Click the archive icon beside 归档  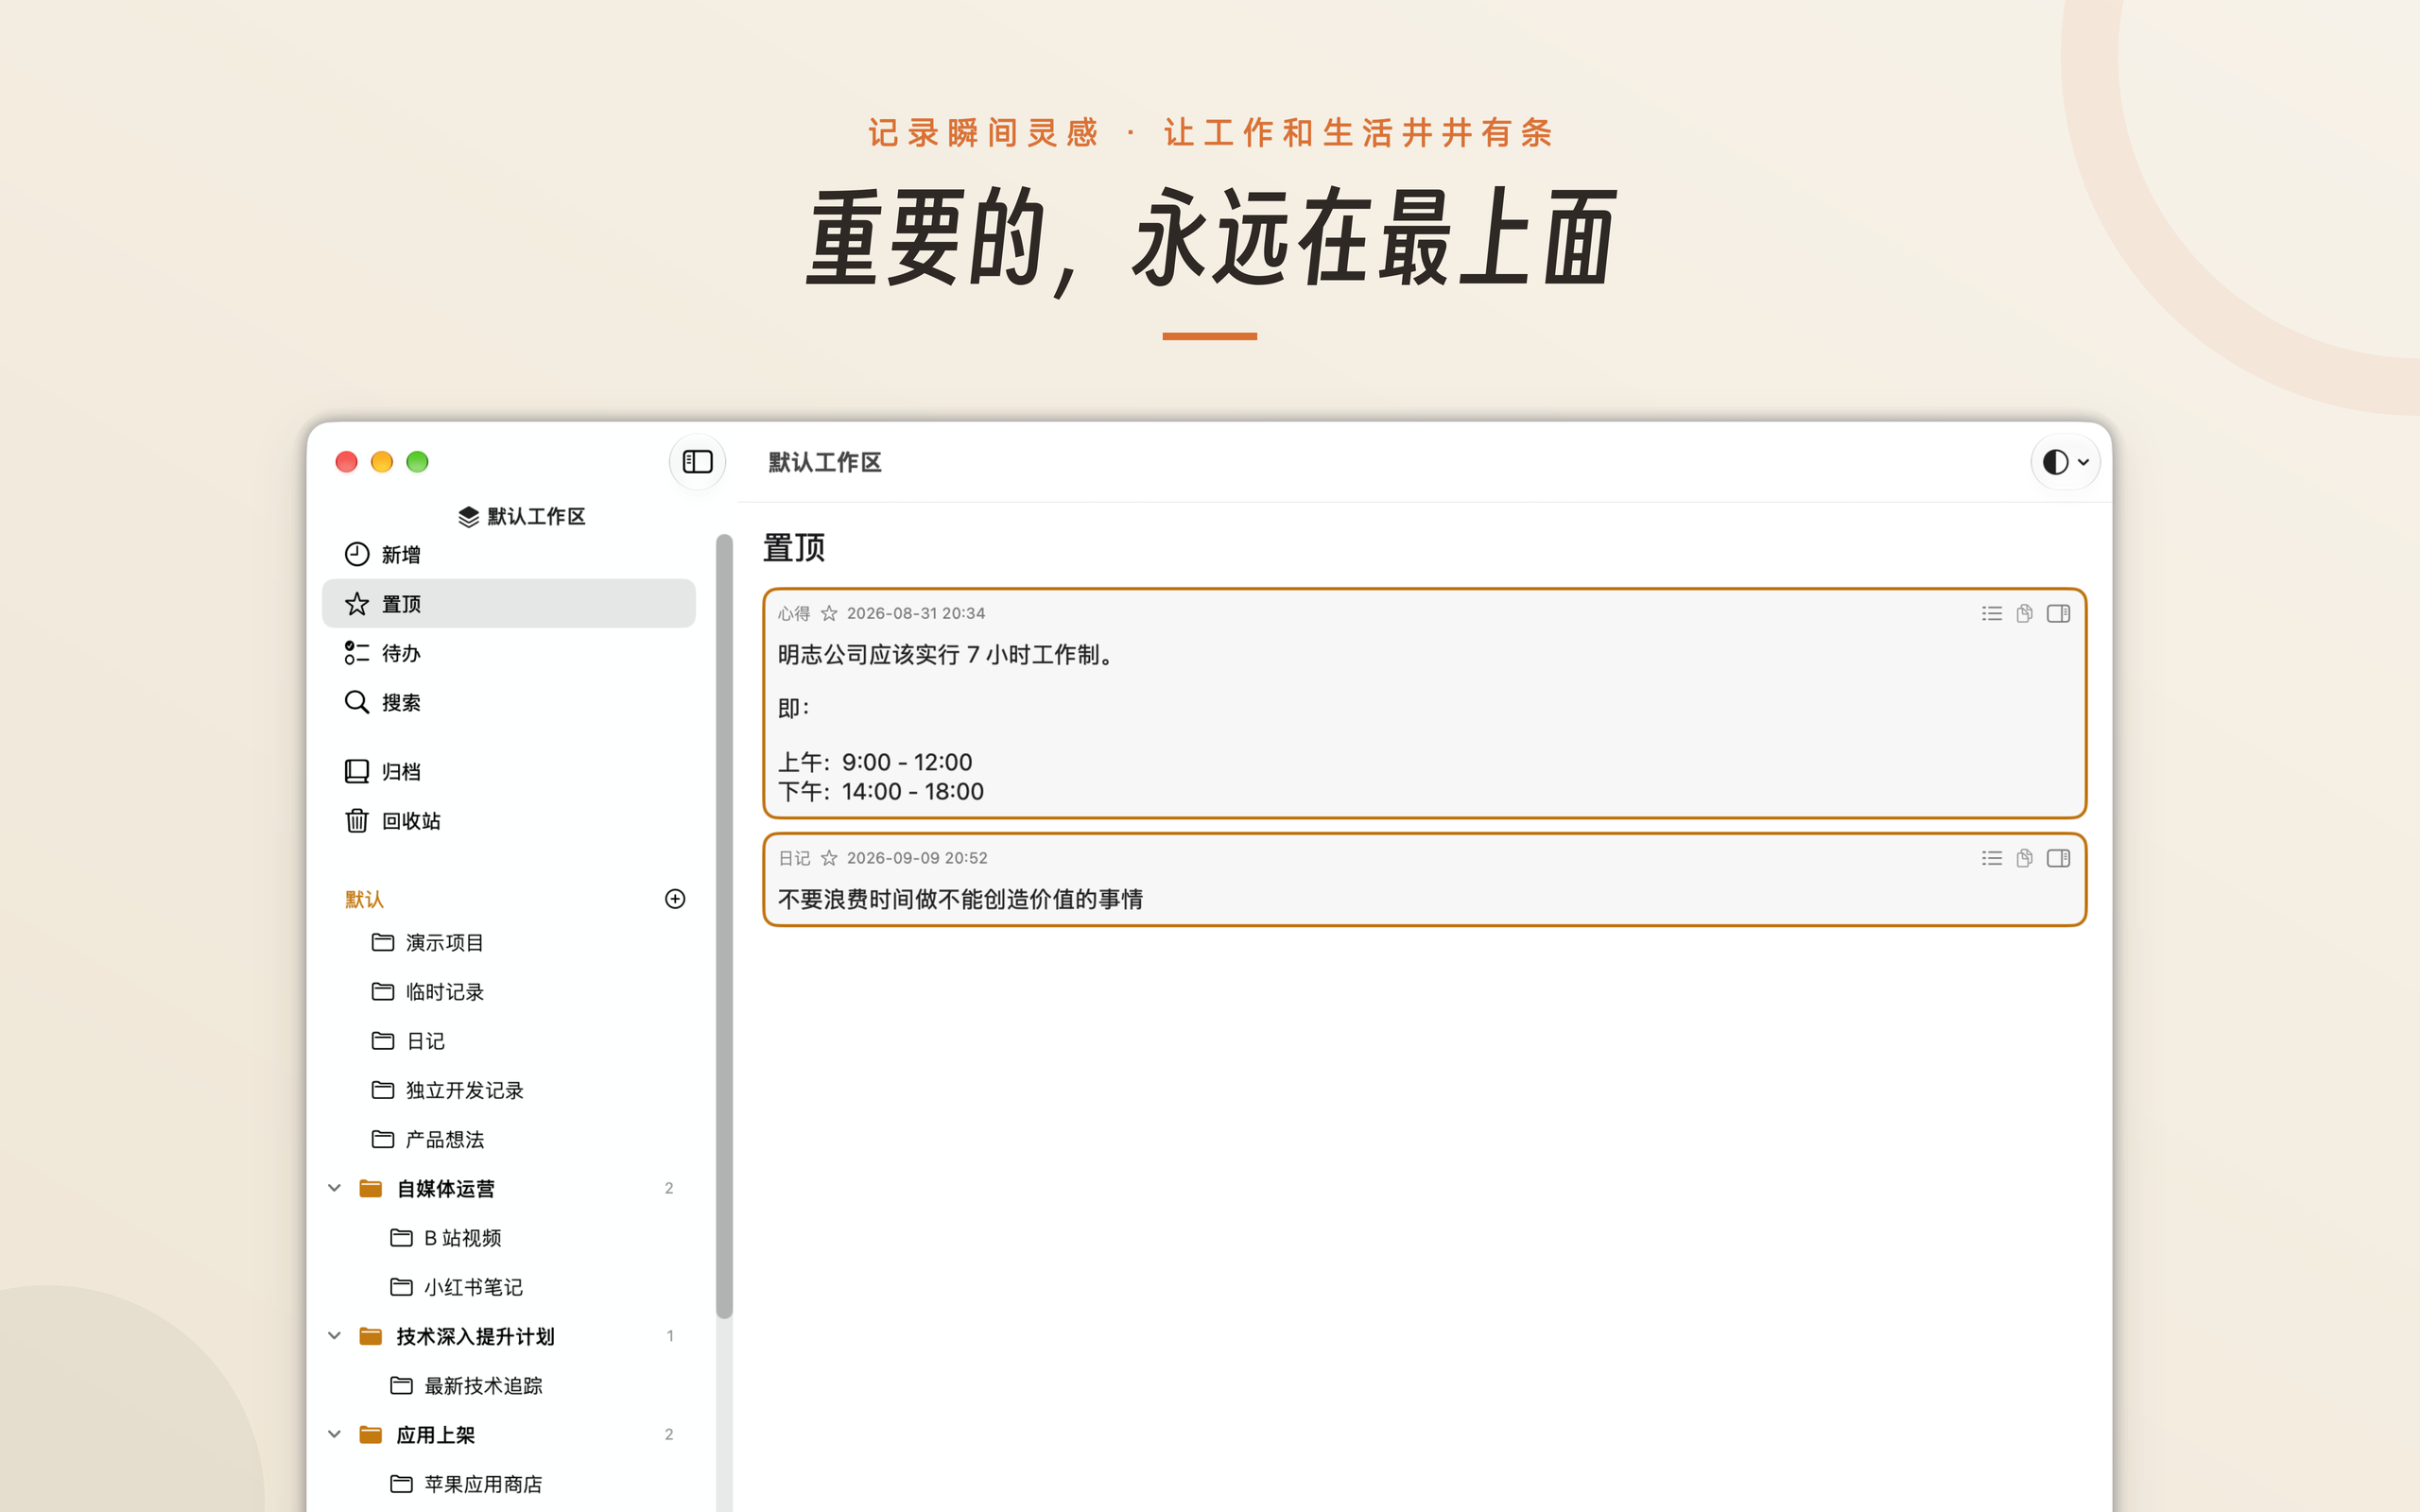tap(357, 771)
